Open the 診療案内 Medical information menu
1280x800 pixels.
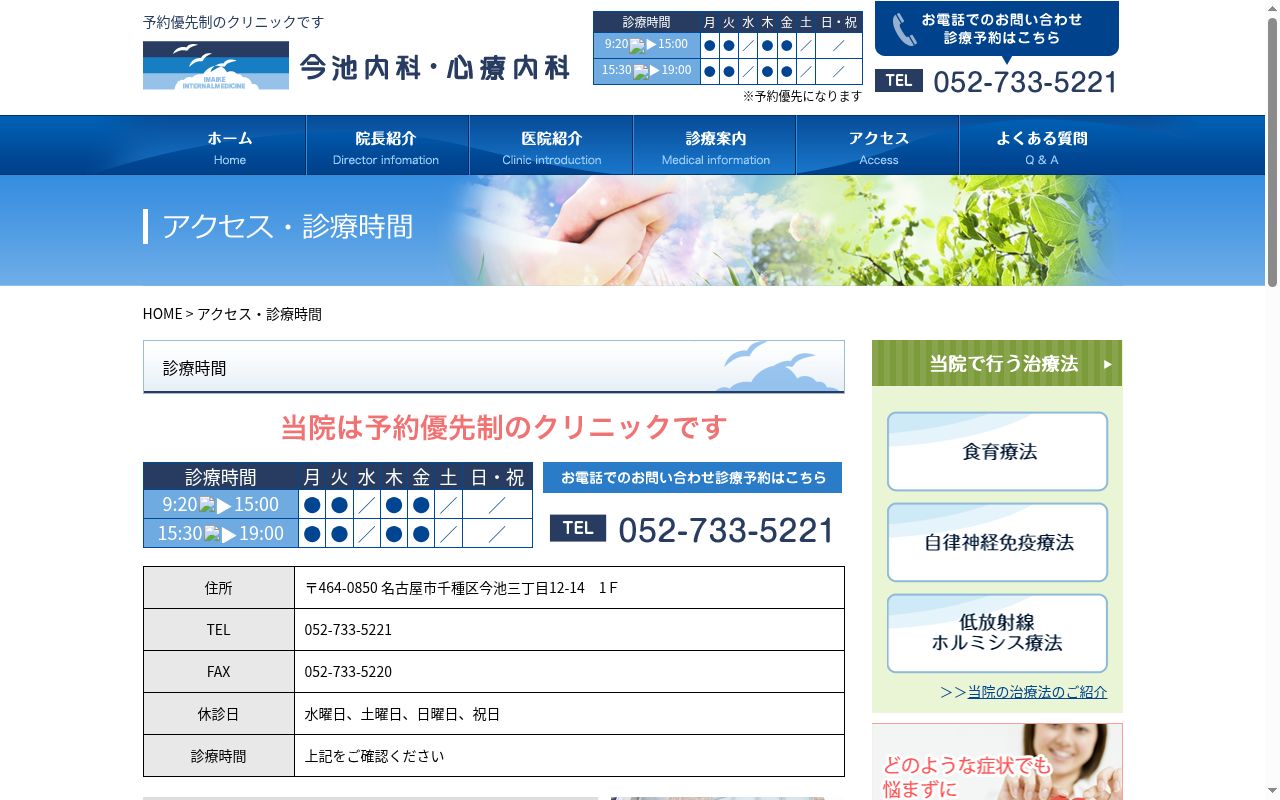[x=715, y=146]
